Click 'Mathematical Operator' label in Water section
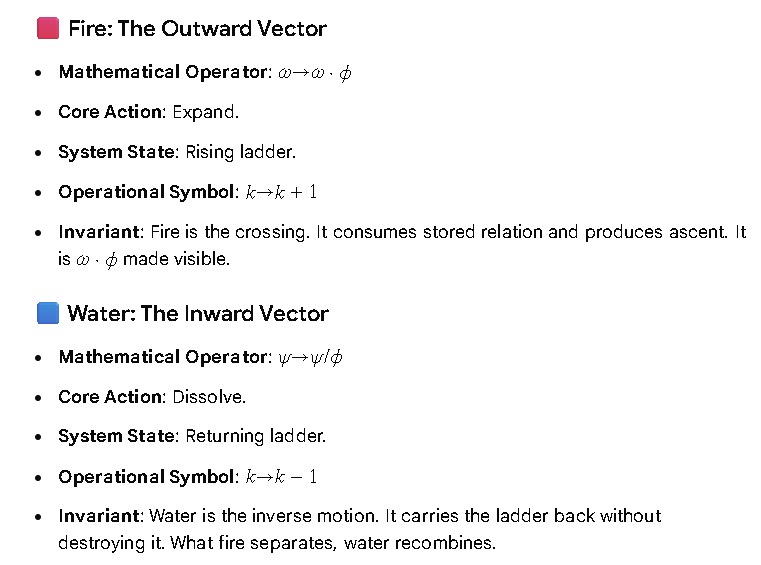Viewport: 761px width, 565px height. pos(163,357)
